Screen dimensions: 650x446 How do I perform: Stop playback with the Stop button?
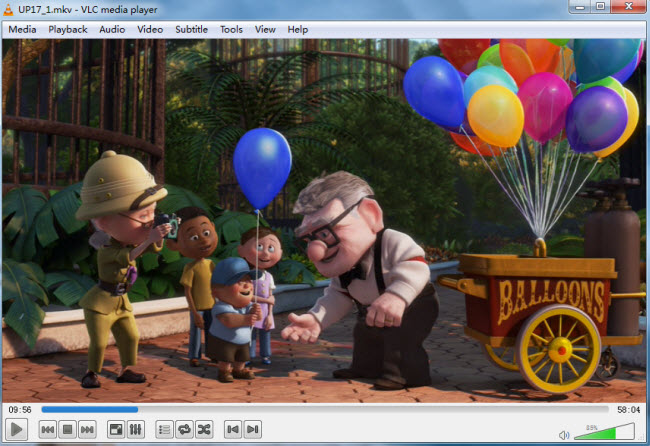(68, 429)
